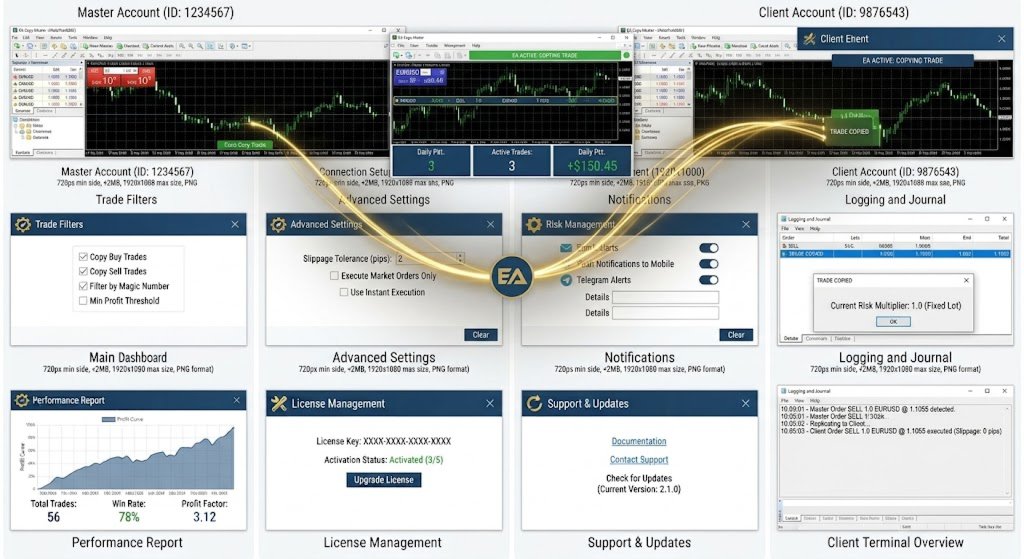Open the Contact Support link
The width and height of the screenshot is (1024, 559).
(639, 460)
